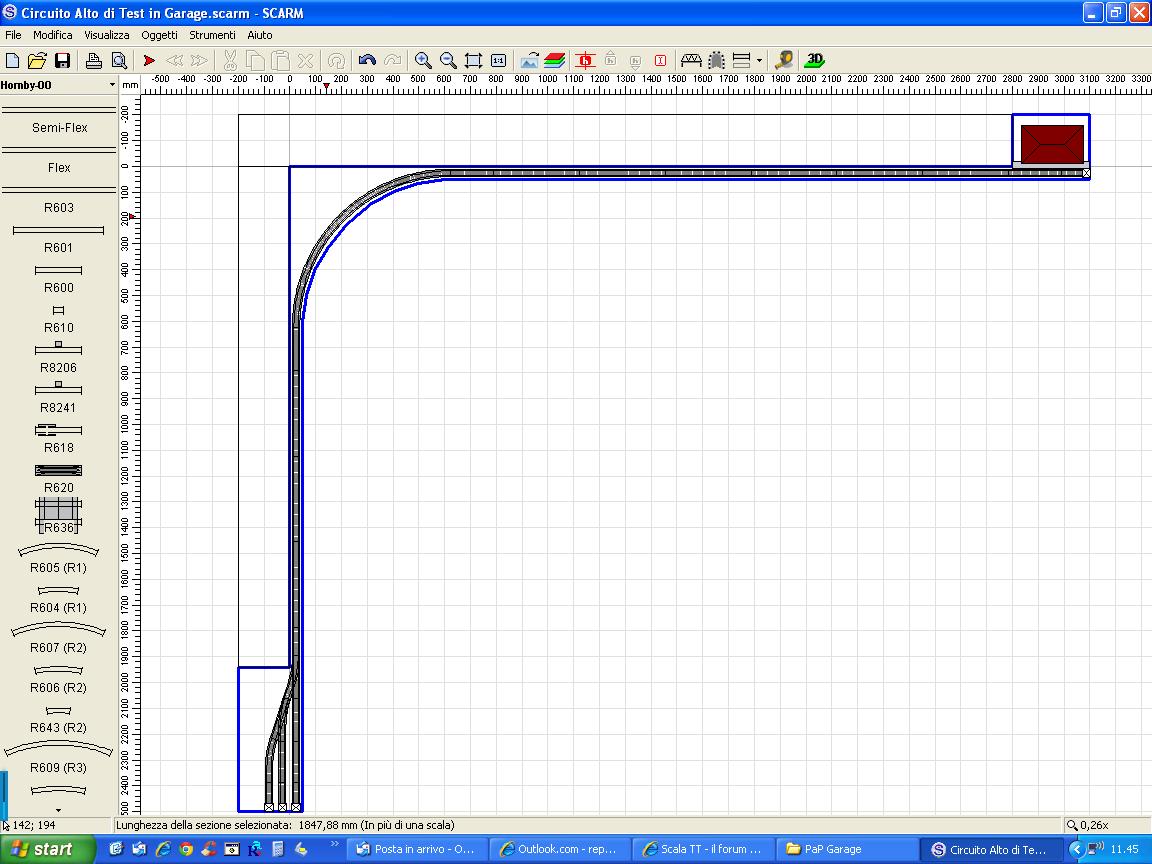Screen dimensions: 1152x864
Task: Pick the R607 (R2) curve
Action: click(x=59, y=638)
